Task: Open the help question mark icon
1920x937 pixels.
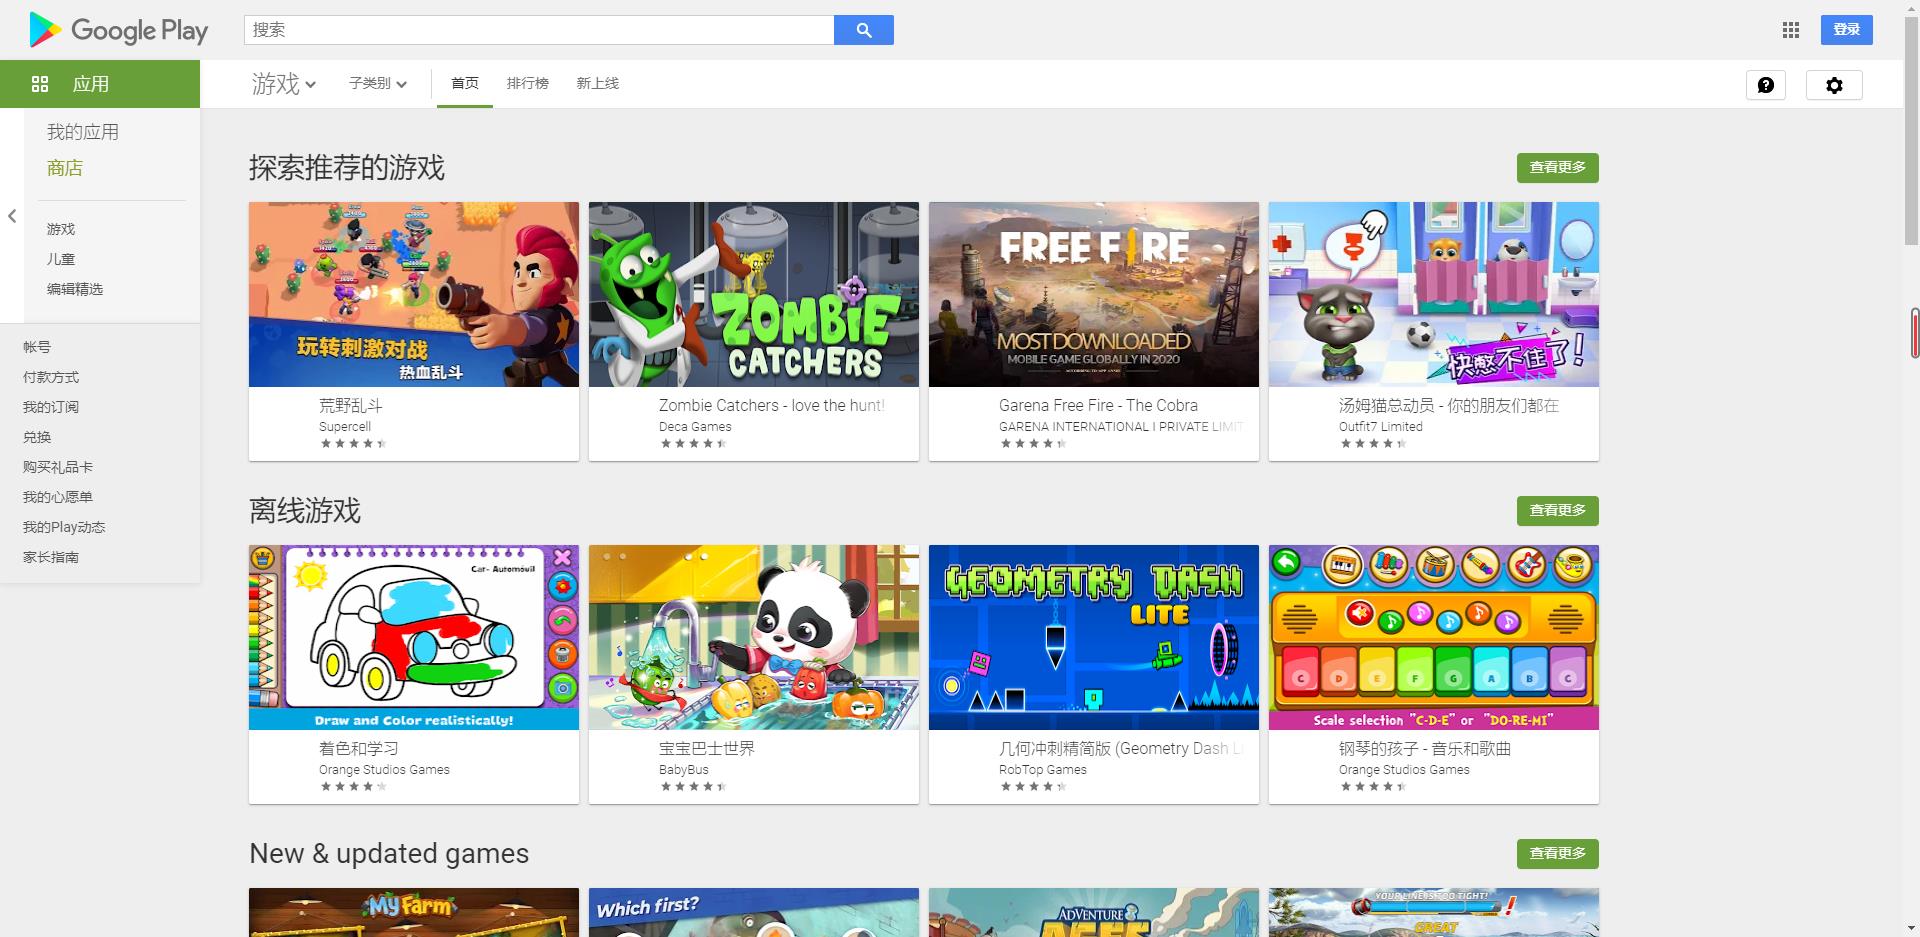Action: (x=1766, y=85)
